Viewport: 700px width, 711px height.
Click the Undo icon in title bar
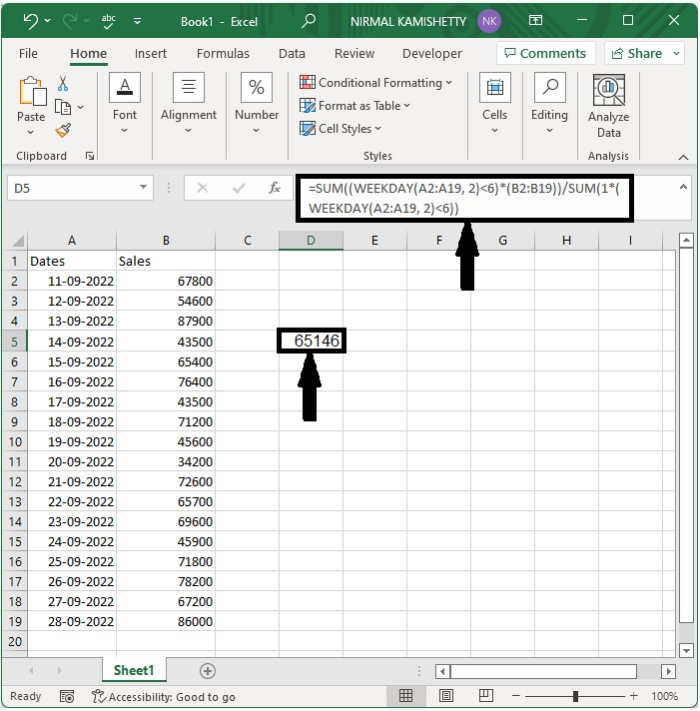(x=31, y=21)
